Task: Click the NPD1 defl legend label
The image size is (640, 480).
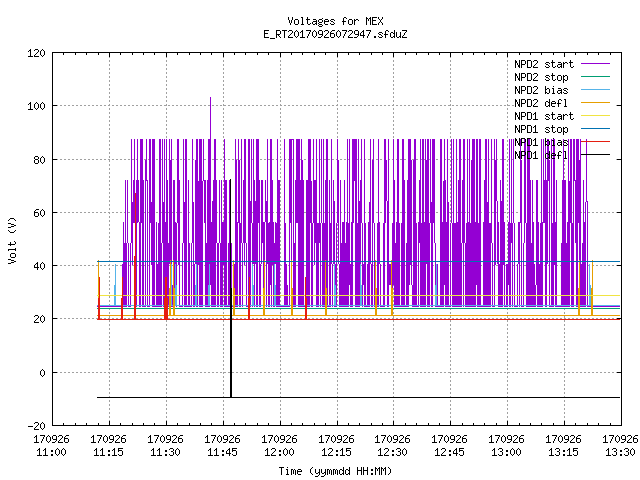Action: pyautogui.click(x=541, y=156)
